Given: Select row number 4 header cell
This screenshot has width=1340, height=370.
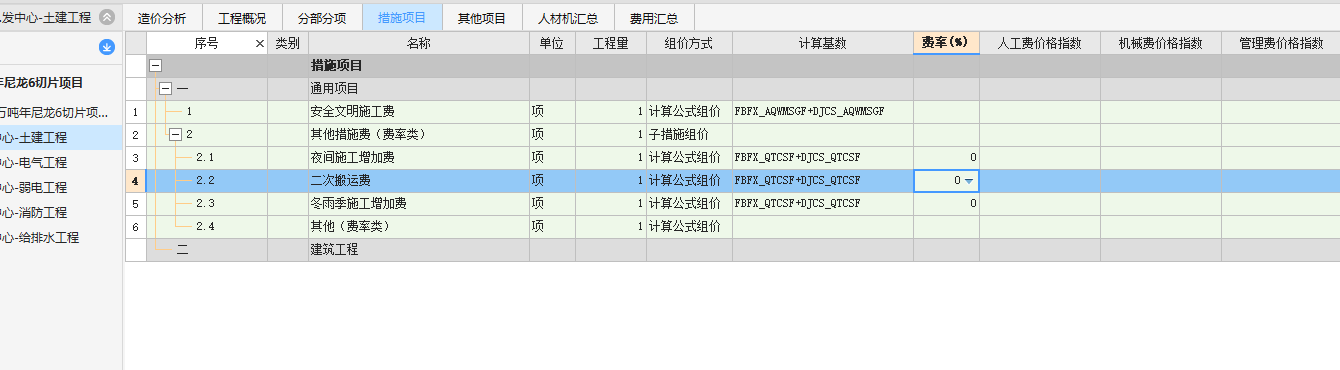Looking at the screenshot, I should (x=135, y=181).
